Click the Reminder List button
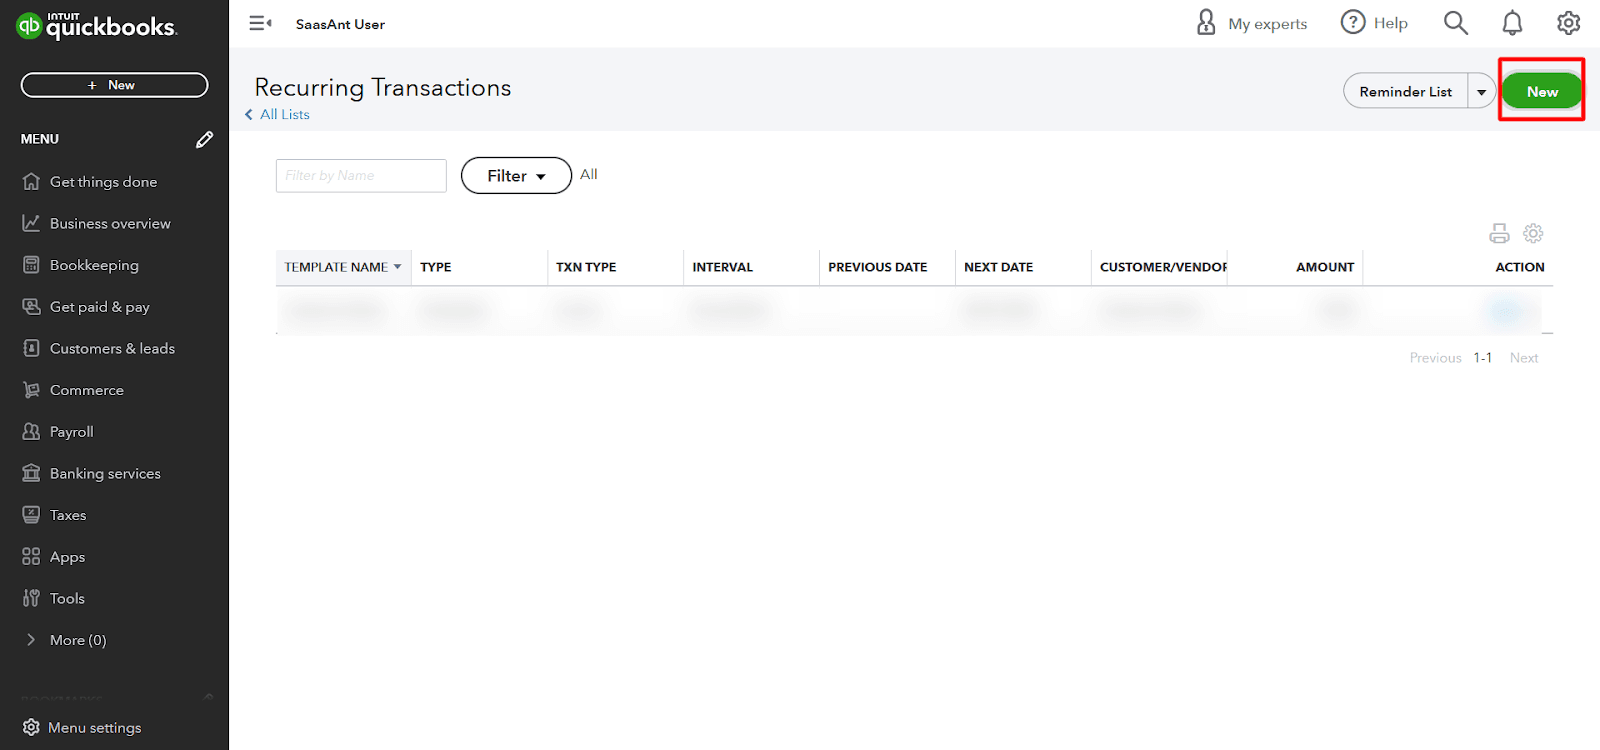1600x750 pixels. tap(1405, 91)
